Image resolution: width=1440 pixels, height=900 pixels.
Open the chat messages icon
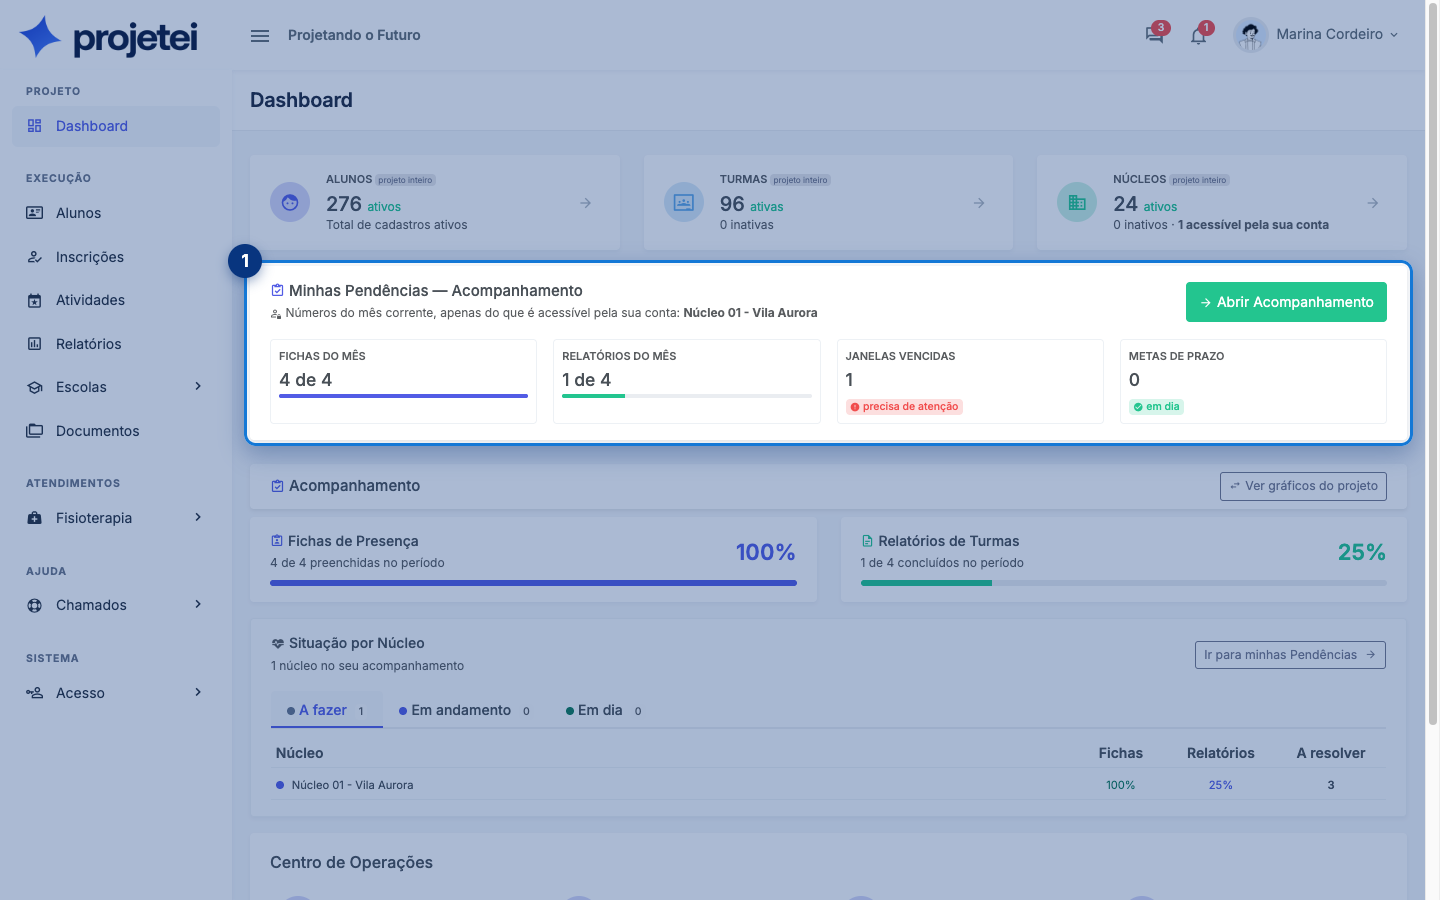[x=1155, y=35]
